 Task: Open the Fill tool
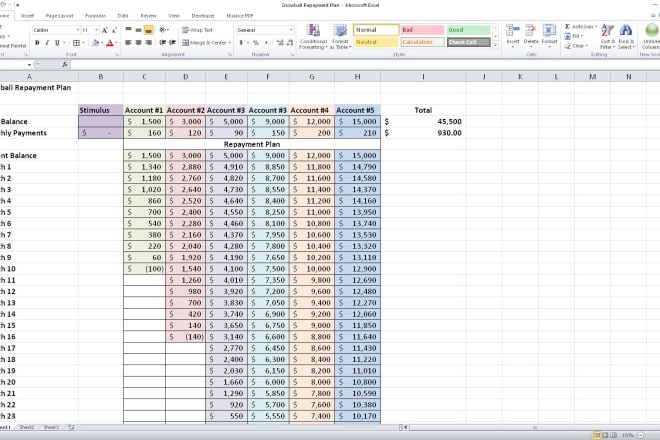tap(574, 36)
